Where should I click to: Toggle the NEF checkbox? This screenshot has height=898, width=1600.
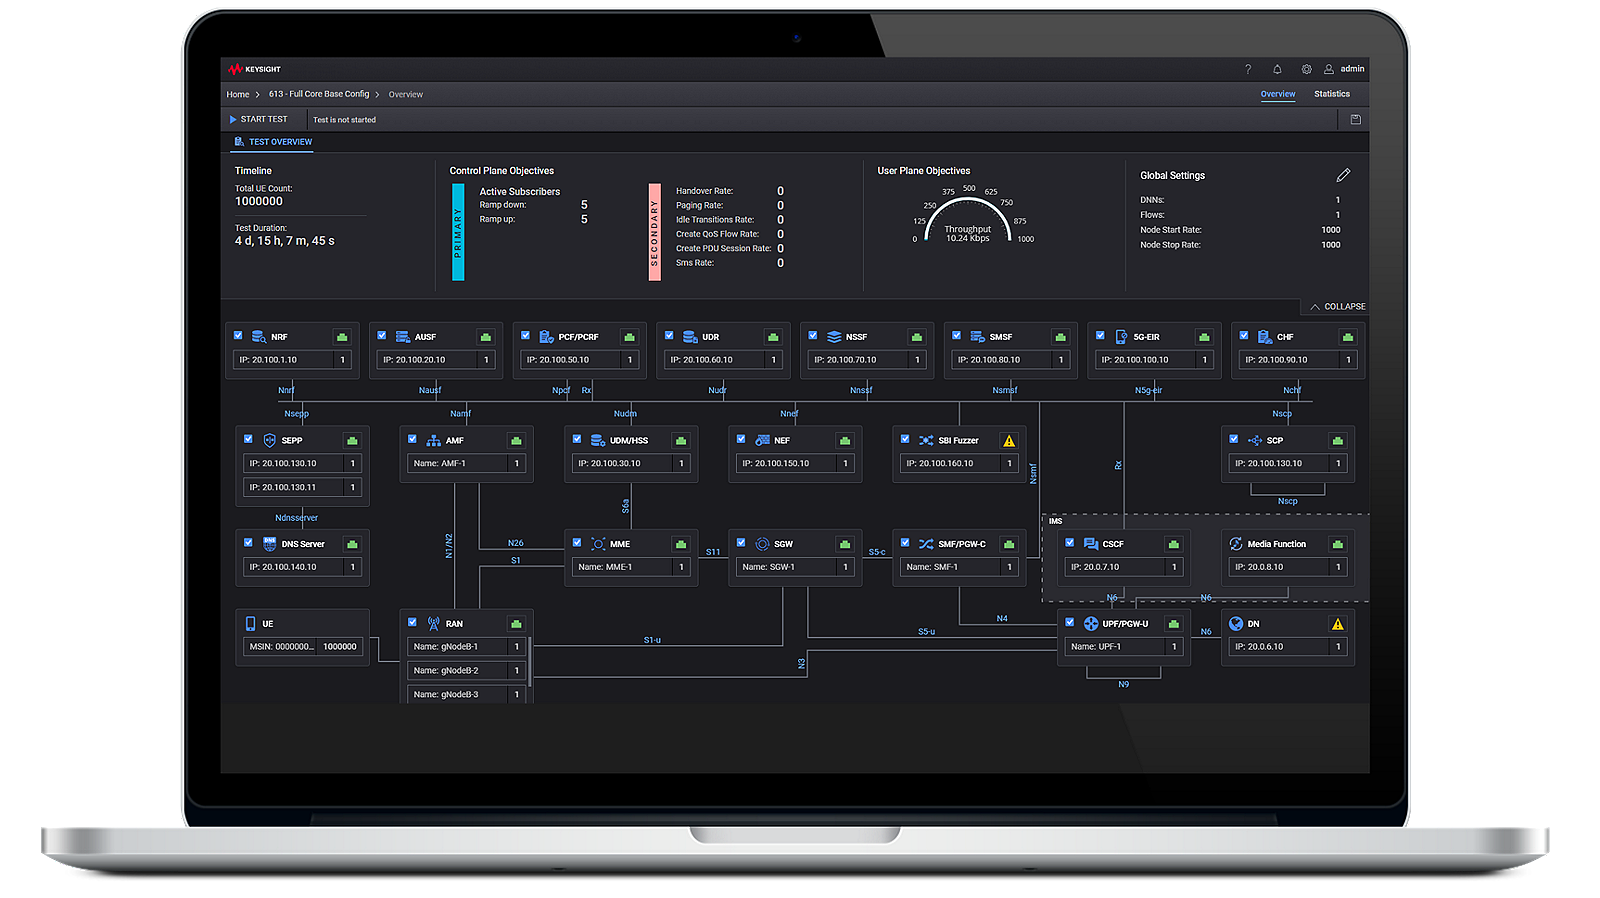click(741, 439)
